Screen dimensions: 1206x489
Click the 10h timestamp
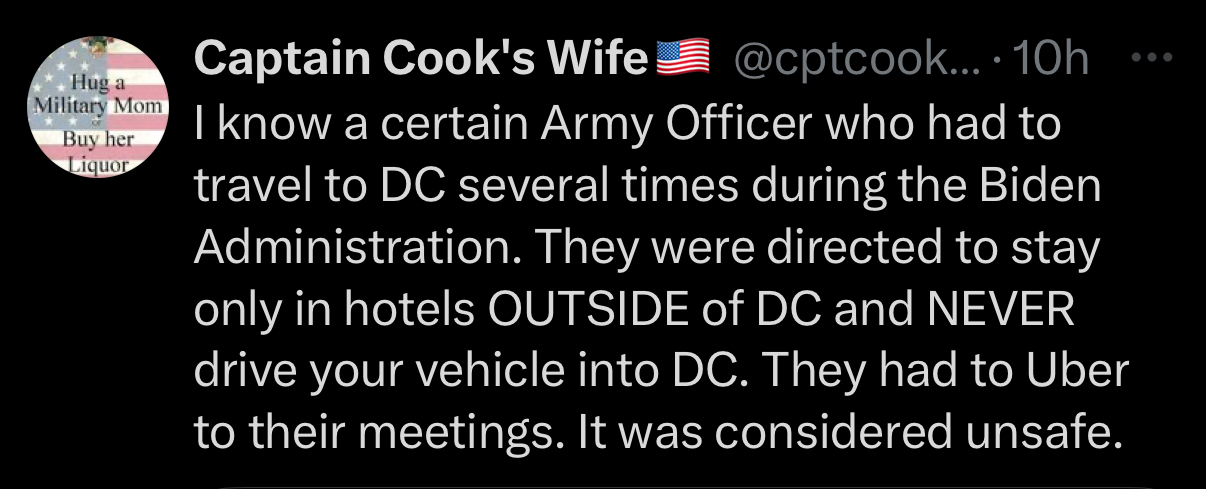[x=1049, y=62]
